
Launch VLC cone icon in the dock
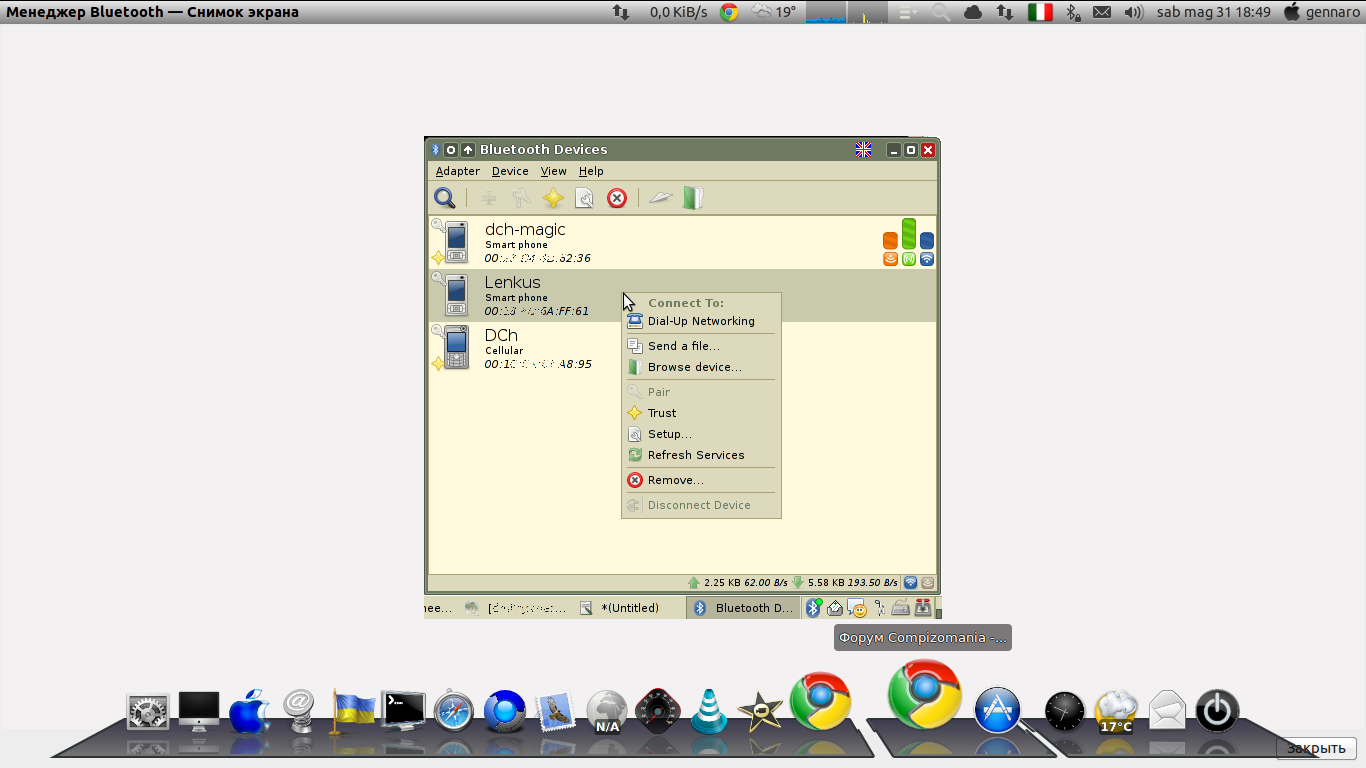[x=709, y=711]
